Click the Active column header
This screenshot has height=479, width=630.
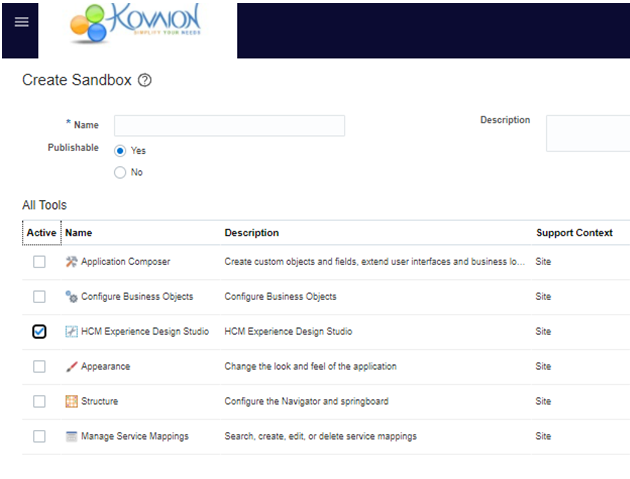point(41,233)
